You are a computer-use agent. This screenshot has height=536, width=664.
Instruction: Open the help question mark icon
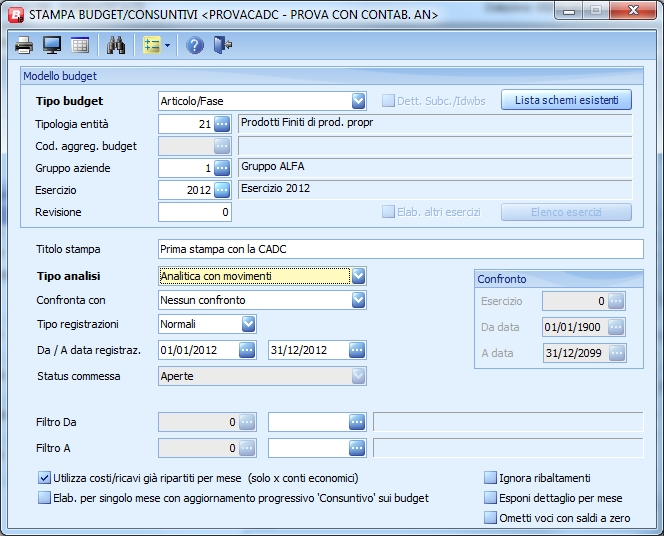[195, 45]
